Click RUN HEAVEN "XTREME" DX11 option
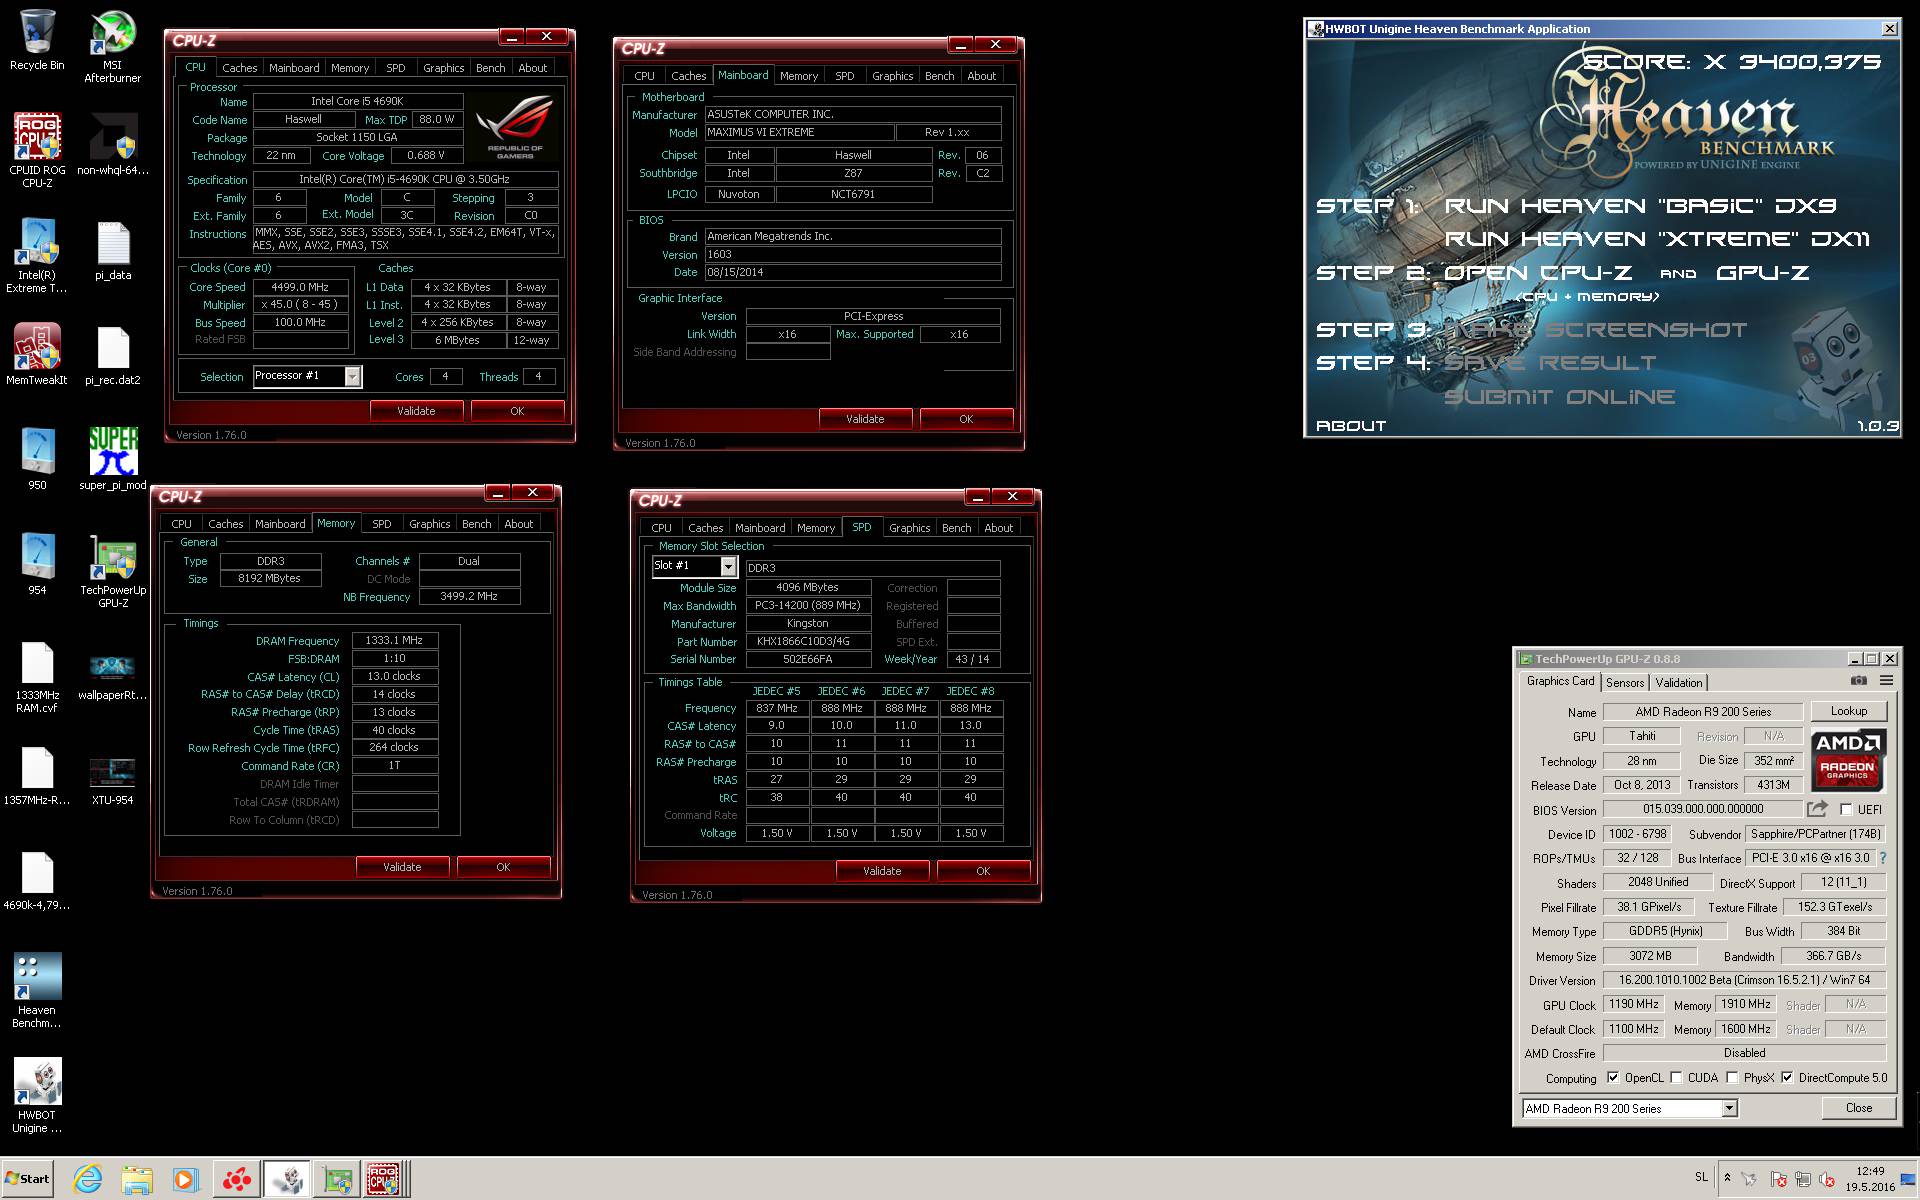The image size is (1920, 1200). coord(1657,239)
